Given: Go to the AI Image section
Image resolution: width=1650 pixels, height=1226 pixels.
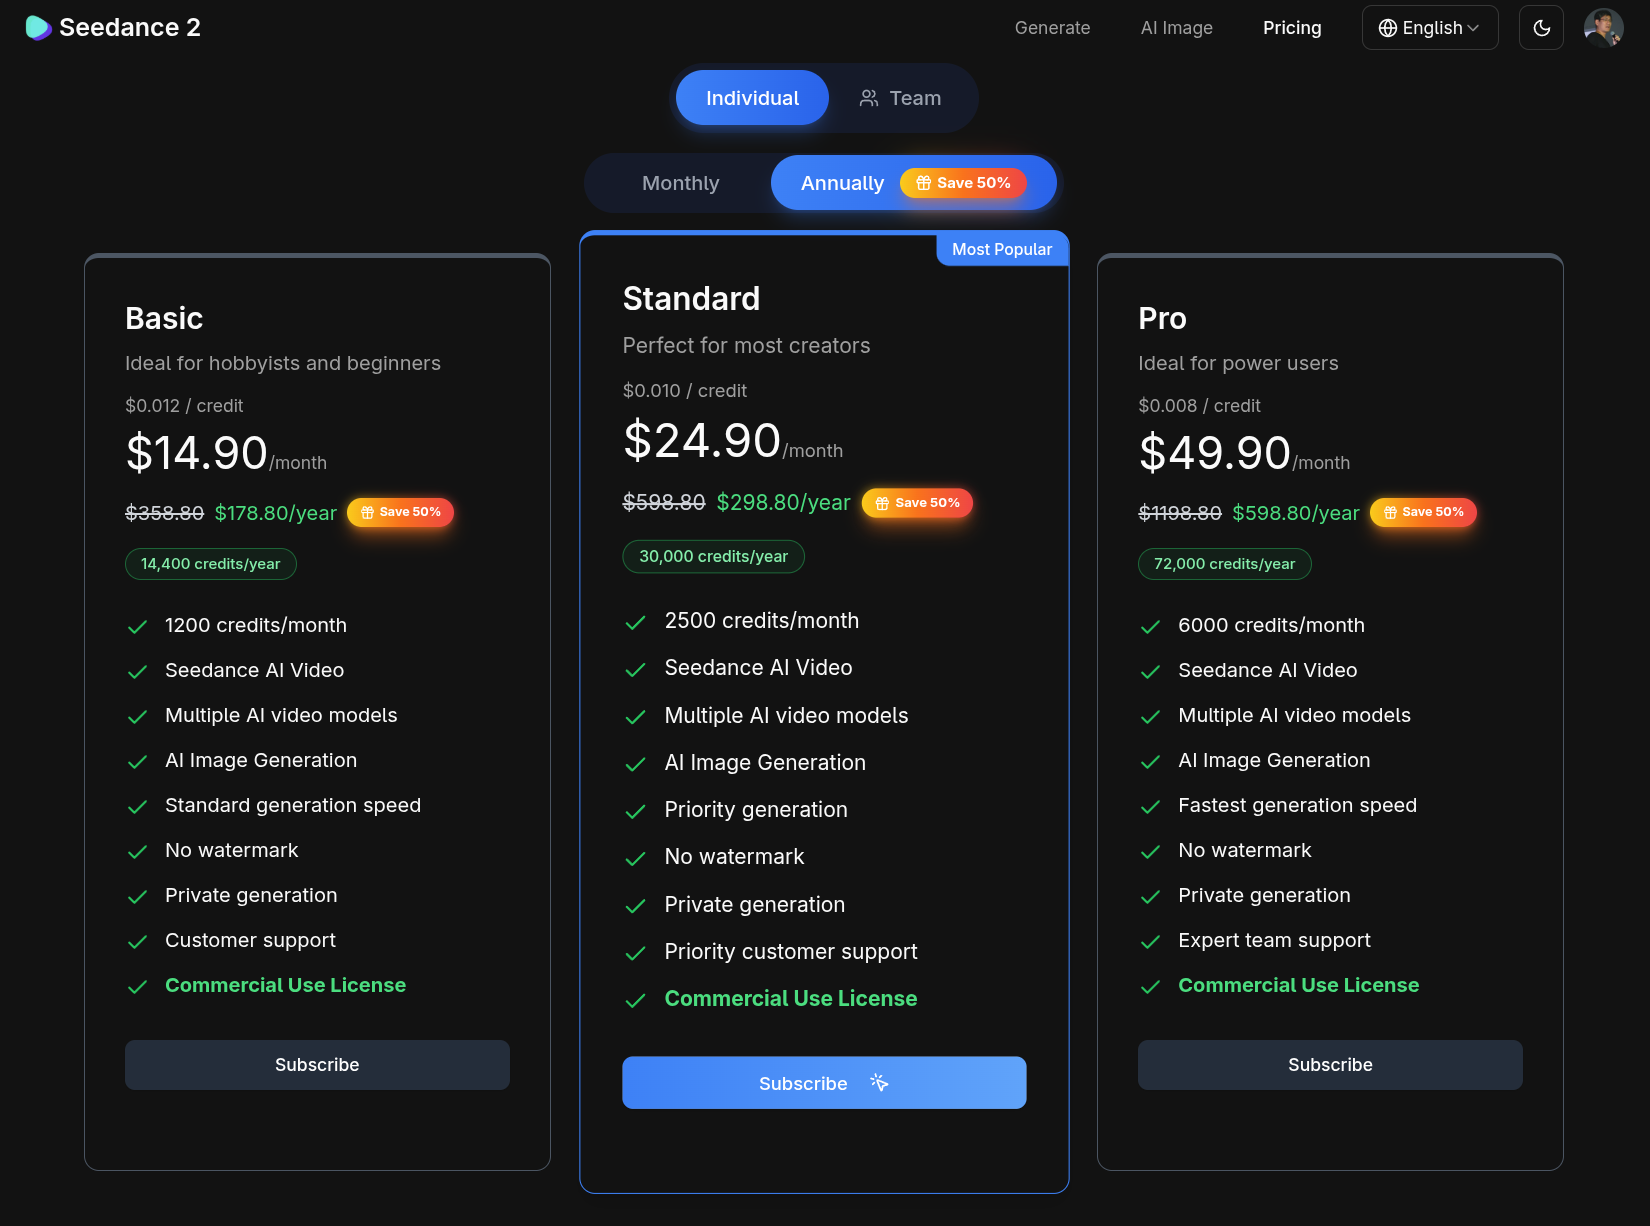Looking at the screenshot, I should point(1176,27).
